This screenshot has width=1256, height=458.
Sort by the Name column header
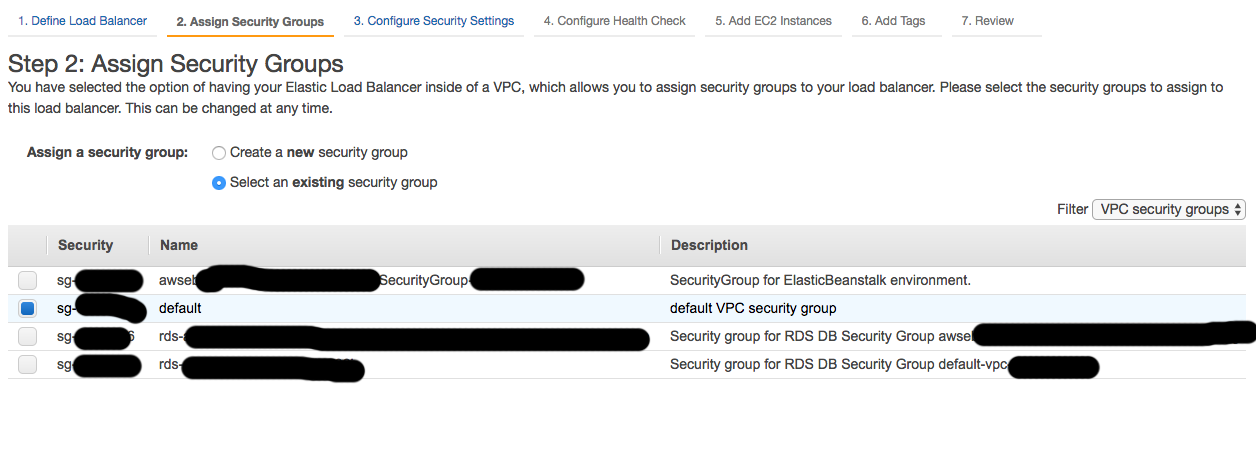(179, 245)
